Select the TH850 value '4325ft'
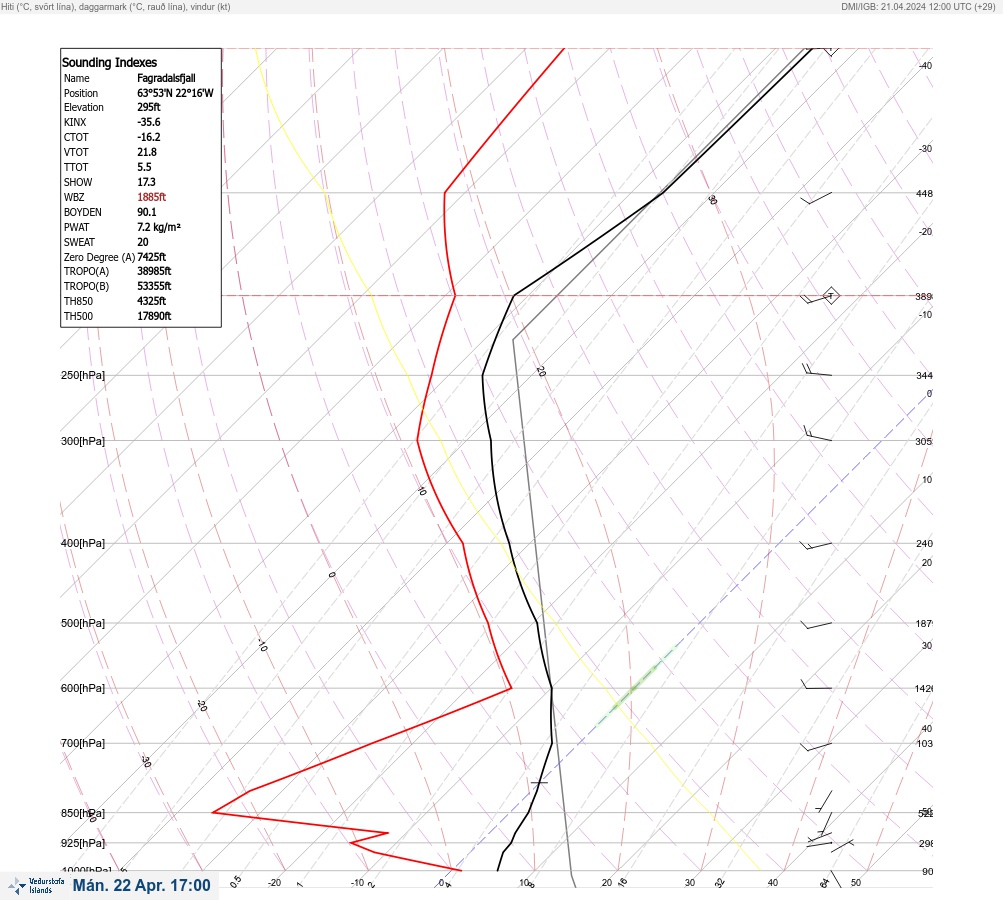This screenshot has height=900, width=1003. click(152, 301)
